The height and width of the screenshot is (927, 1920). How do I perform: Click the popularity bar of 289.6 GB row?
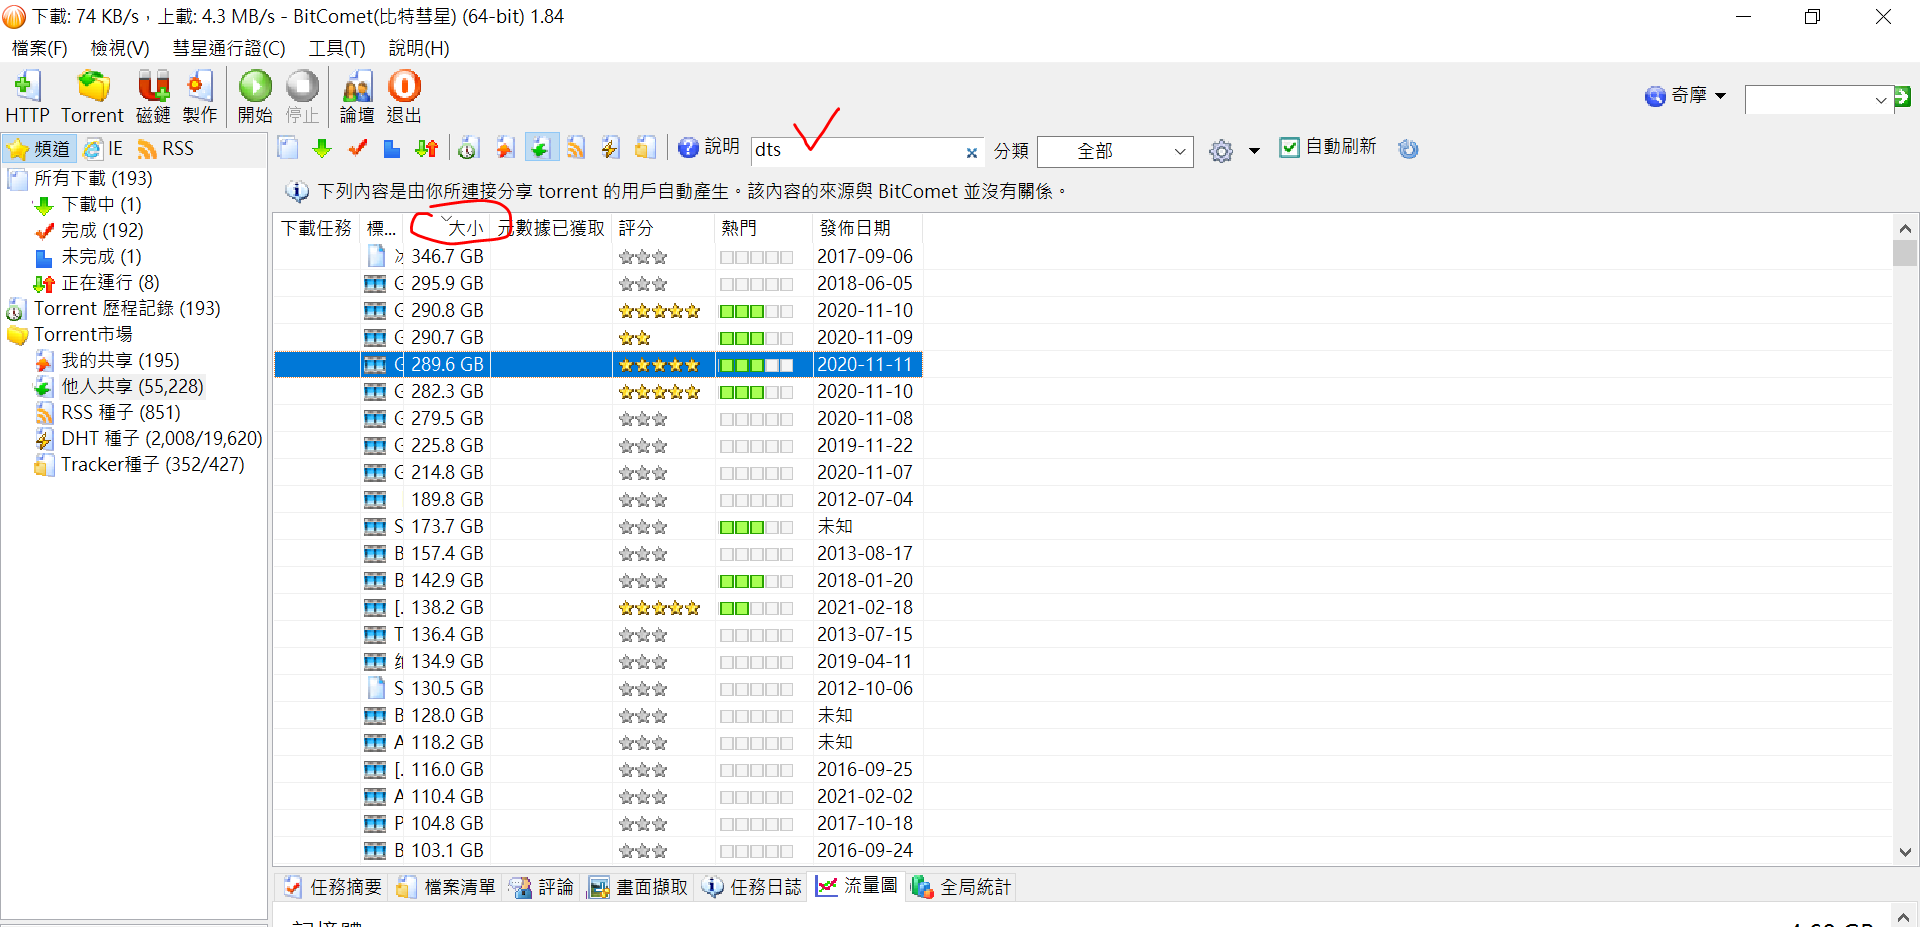(x=756, y=365)
